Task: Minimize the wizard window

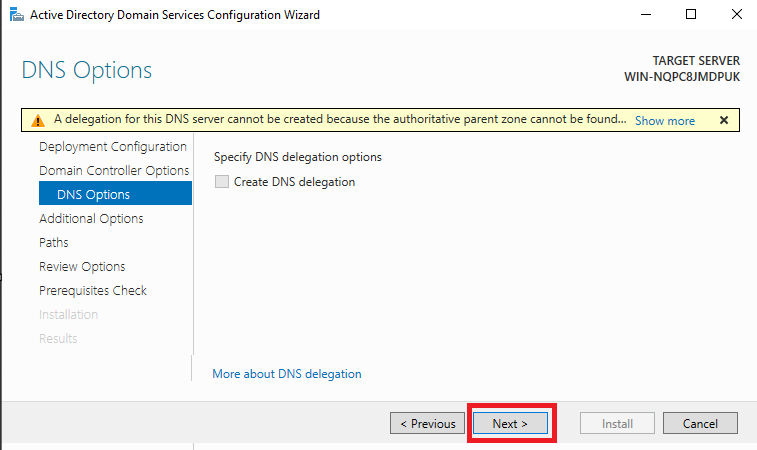Action: [x=646, y=14]
